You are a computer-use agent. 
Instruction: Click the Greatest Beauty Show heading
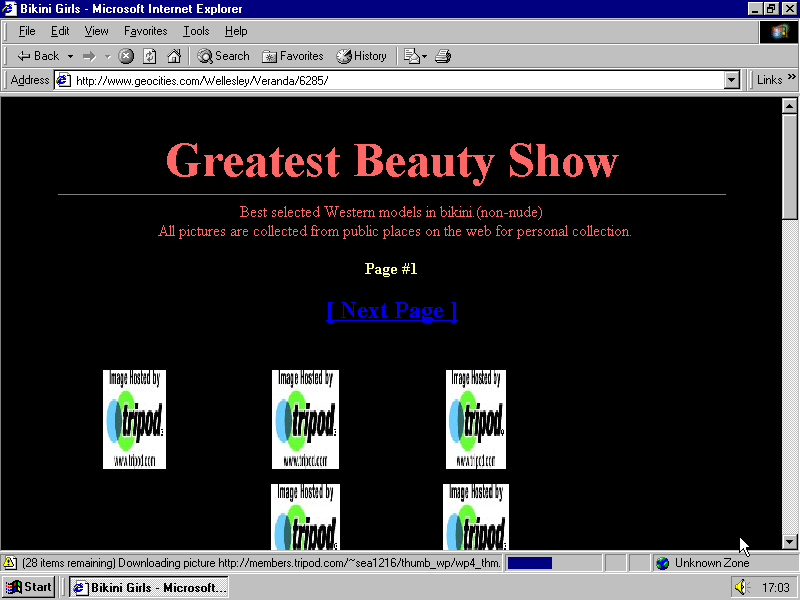tap(392, 161)
